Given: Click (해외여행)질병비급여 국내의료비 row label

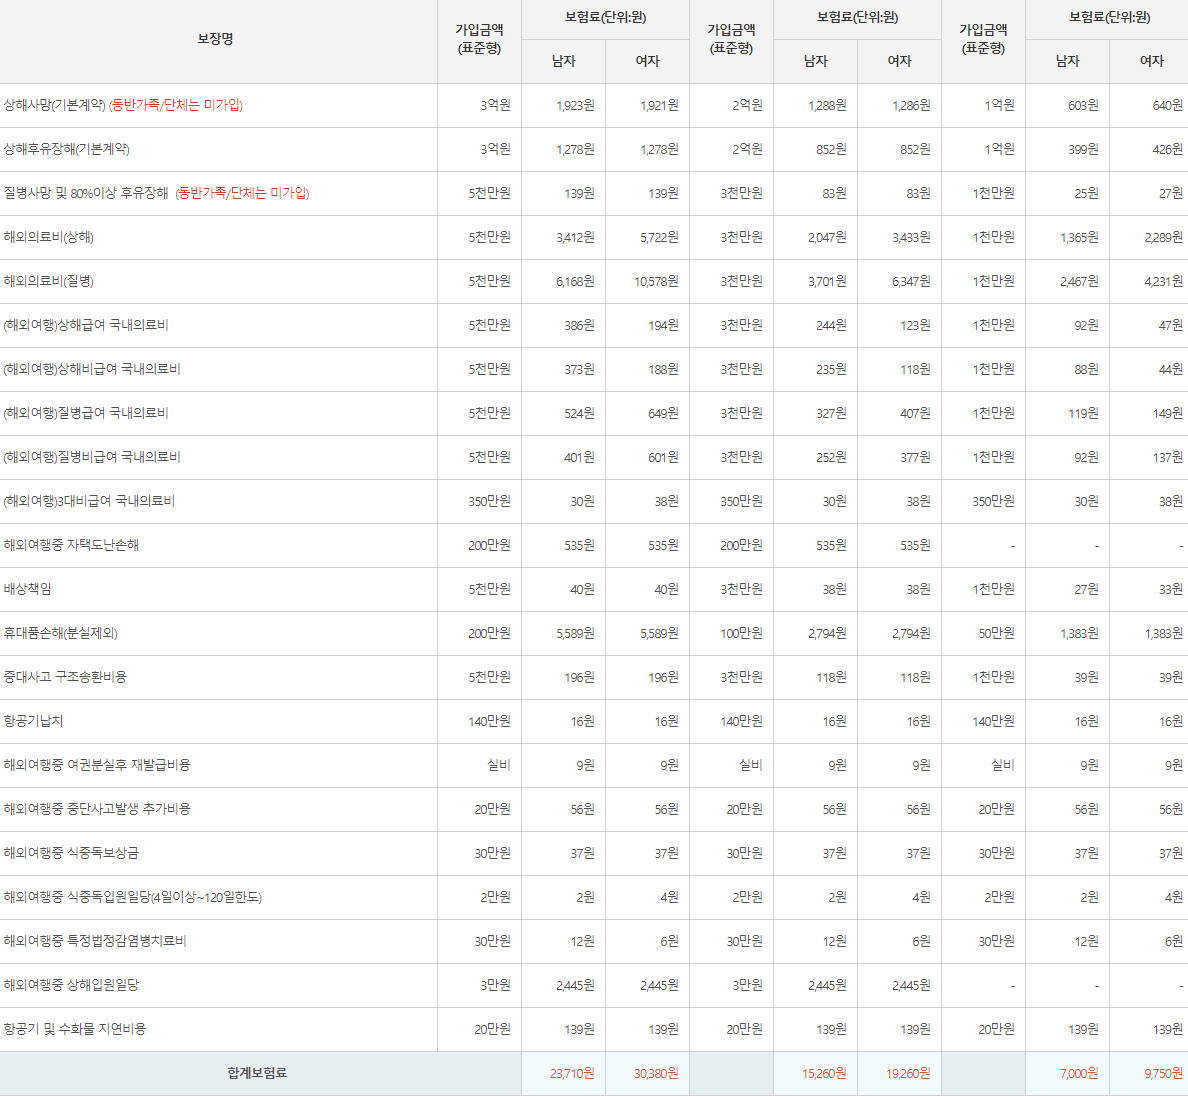Looking at the screenshot, I should point(92,457).
